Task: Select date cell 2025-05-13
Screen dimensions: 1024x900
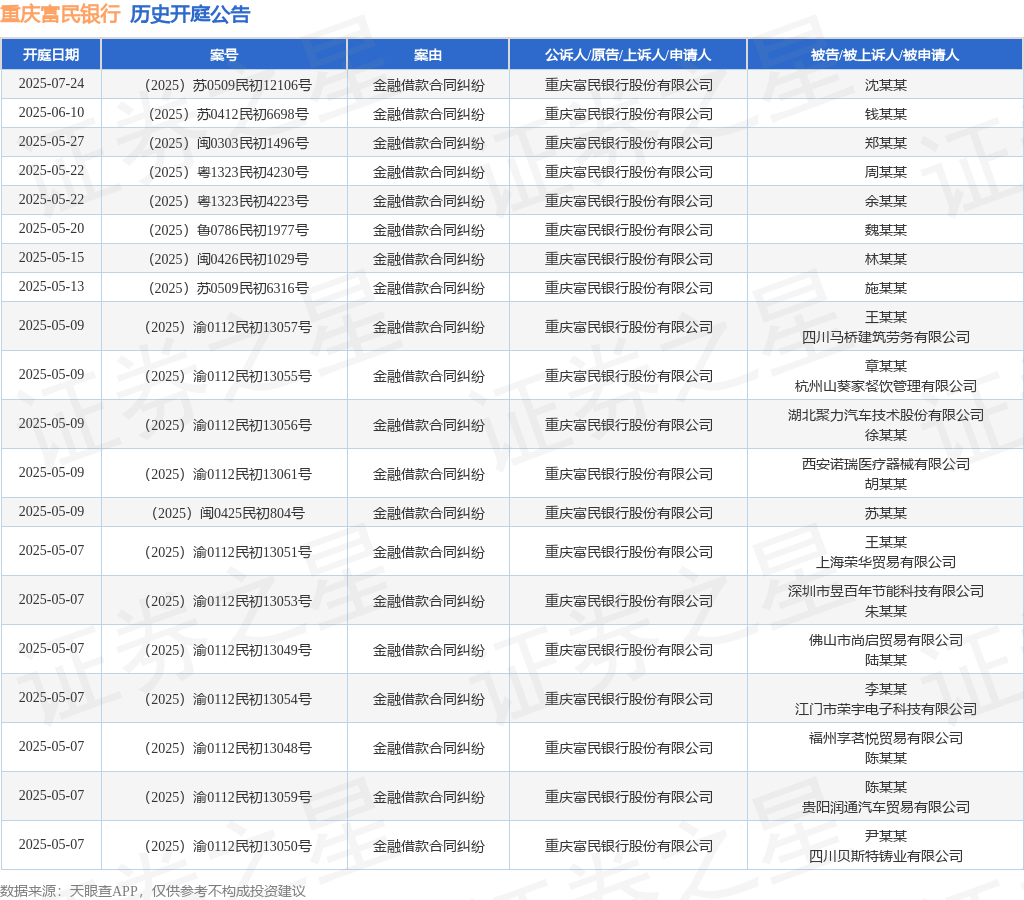Action: pos(51,287)
